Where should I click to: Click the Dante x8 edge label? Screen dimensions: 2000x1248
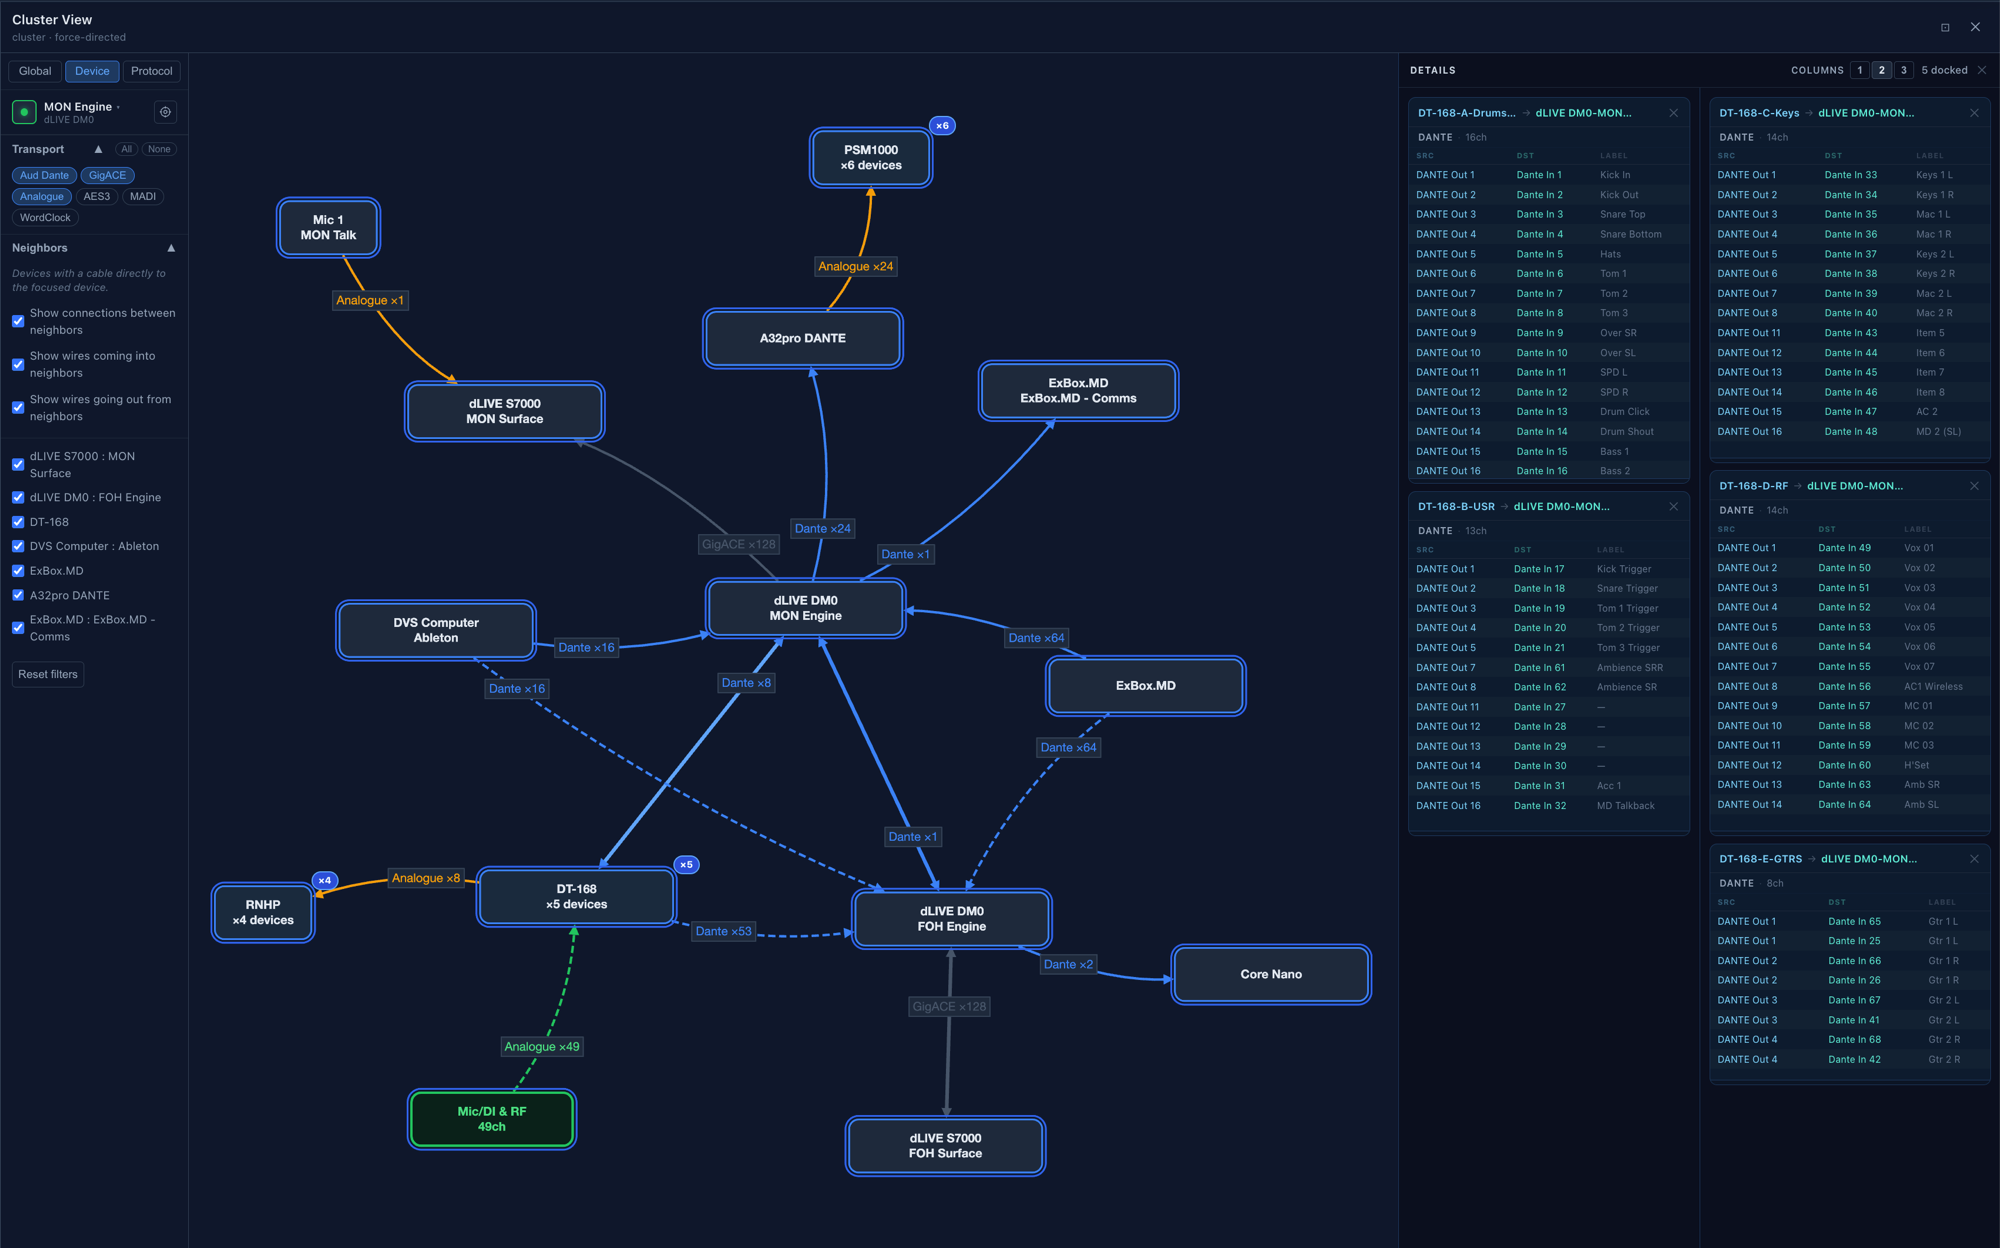(x=746, y=683)
